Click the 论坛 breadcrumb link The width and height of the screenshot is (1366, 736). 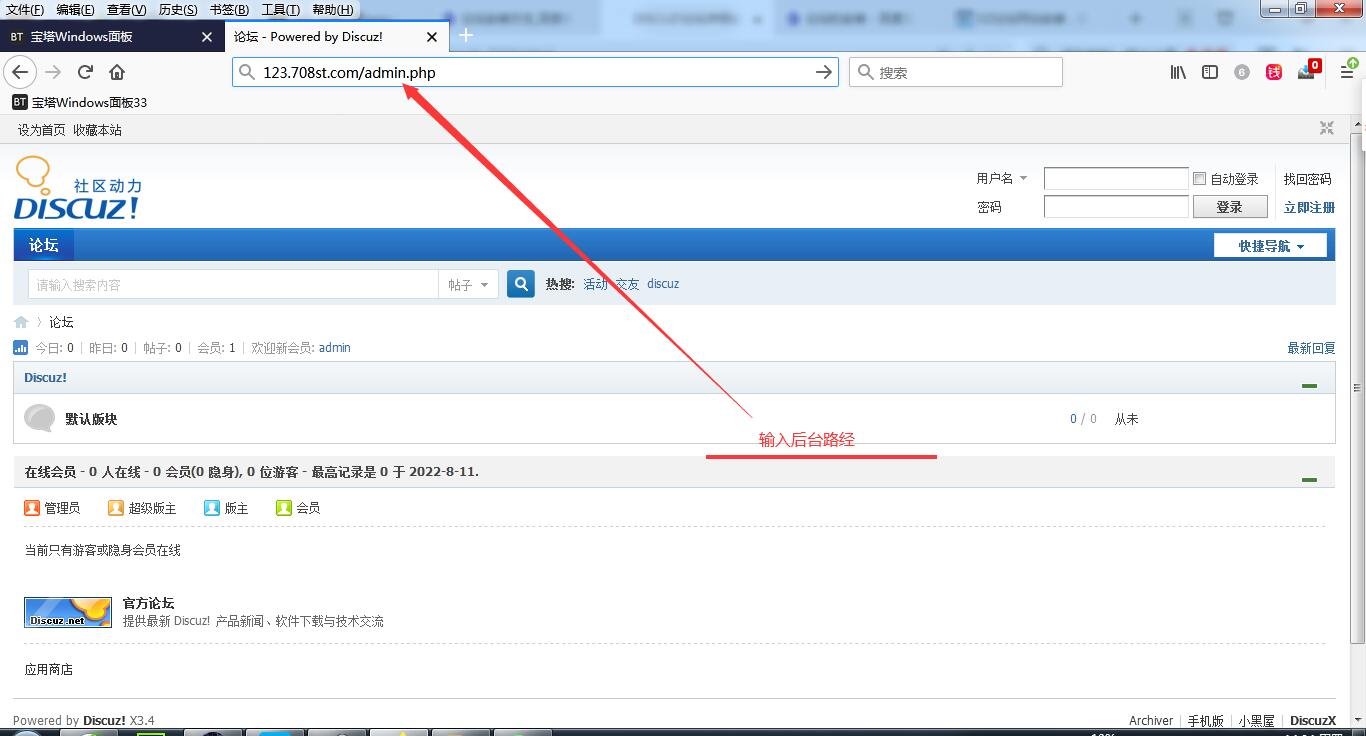[x=61, y=322]
